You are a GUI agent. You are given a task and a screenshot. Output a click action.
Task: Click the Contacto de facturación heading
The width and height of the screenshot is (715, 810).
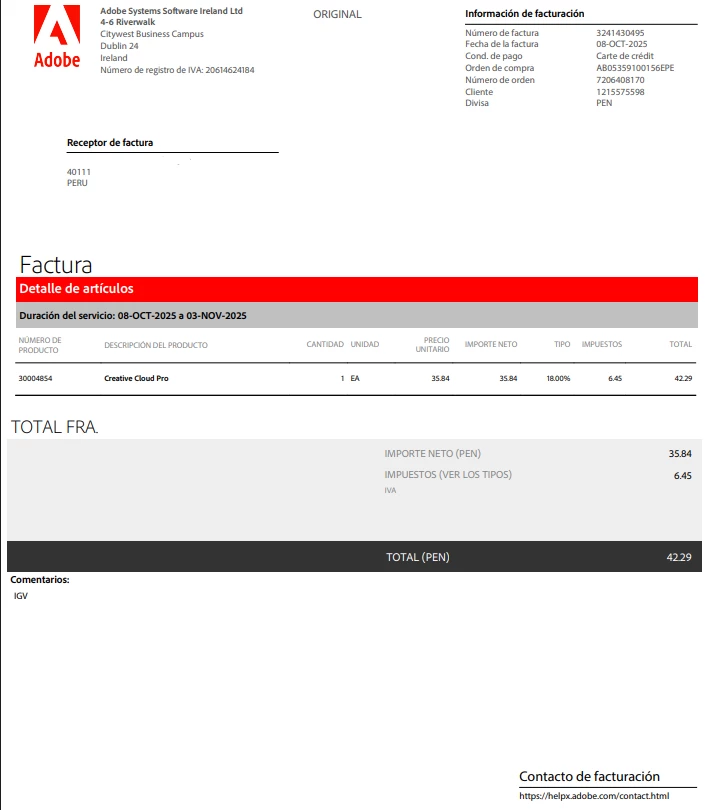click(589, 776)
